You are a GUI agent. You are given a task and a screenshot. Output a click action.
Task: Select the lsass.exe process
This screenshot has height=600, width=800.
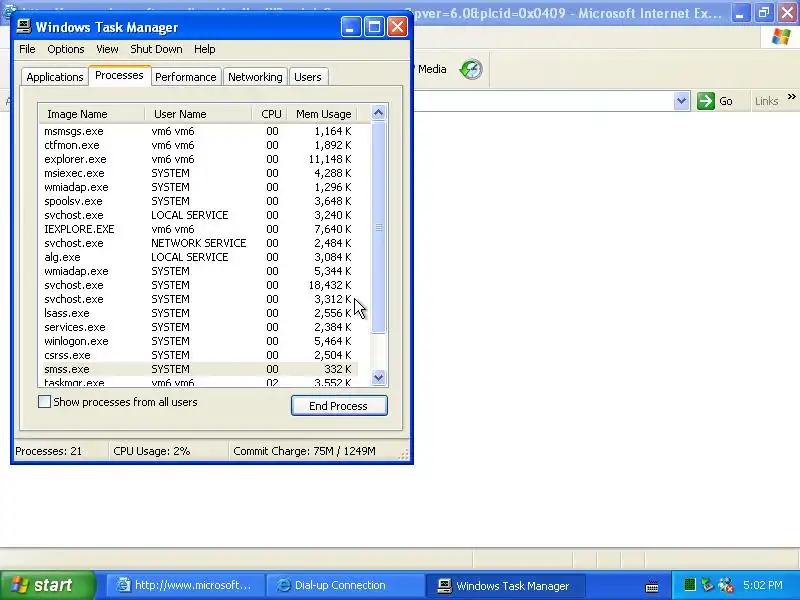tap(198, 313)
